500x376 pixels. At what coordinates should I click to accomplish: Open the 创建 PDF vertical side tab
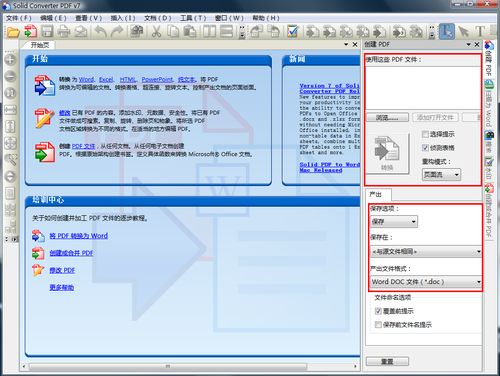point(489,59)
